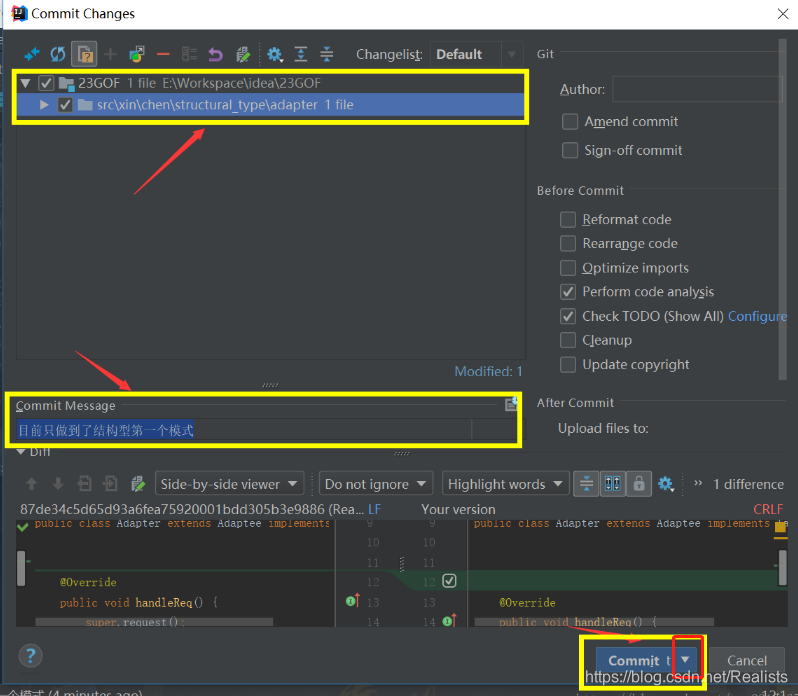This screenshot has height=696, width=798.
Task: Enable Amend commit checkbox
Action: (x=569, y=122)
